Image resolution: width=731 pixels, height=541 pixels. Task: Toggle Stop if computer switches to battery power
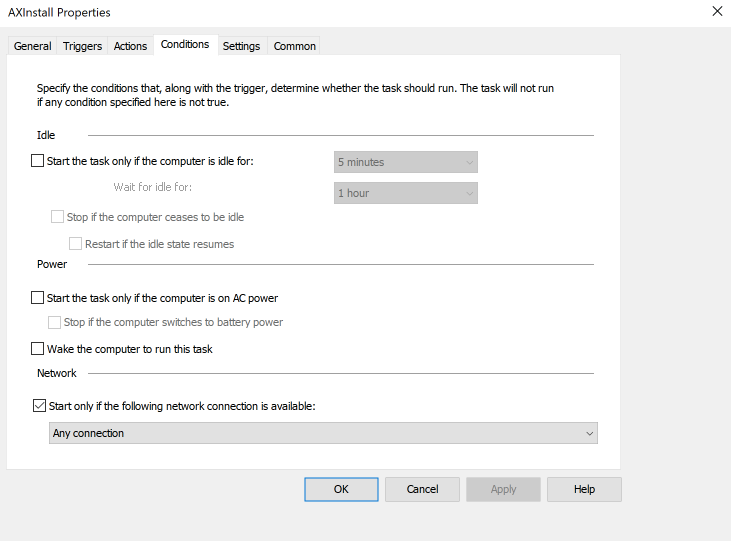tap(55, 322)
